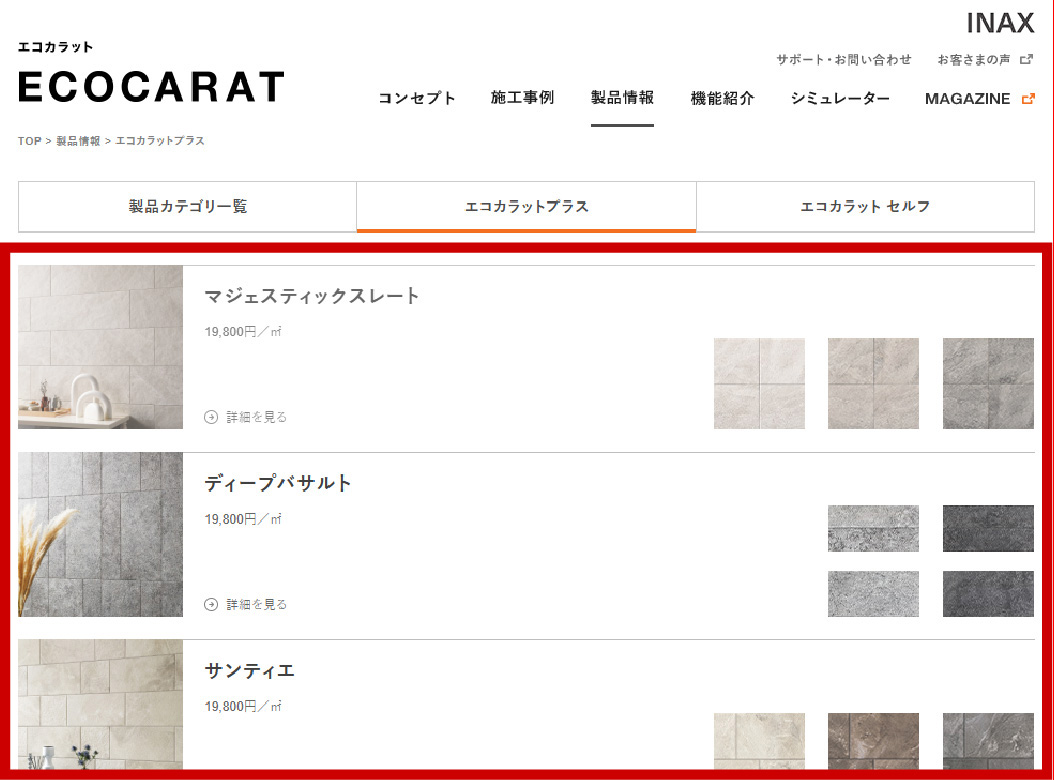Select the darkest gray マジェスティックスレート swatch

(x=988, y=383)
